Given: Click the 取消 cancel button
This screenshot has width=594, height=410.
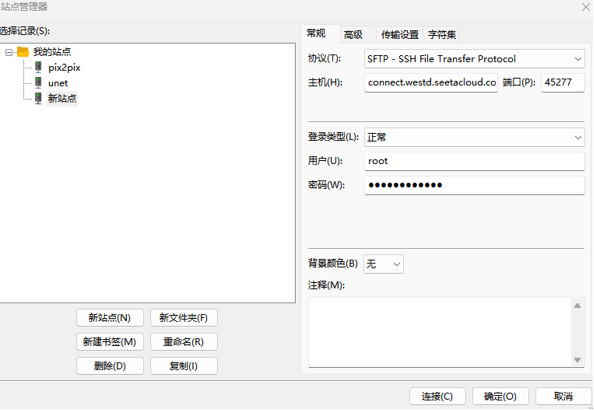Looking at the screenshot, I should [563, 397].
